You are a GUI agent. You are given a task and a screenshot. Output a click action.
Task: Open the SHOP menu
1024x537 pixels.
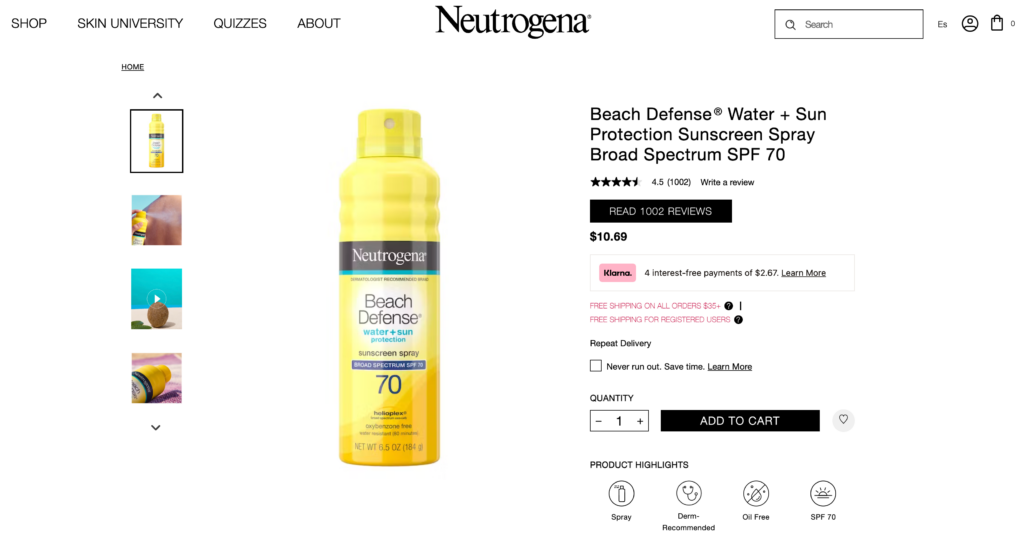(29, 24)
